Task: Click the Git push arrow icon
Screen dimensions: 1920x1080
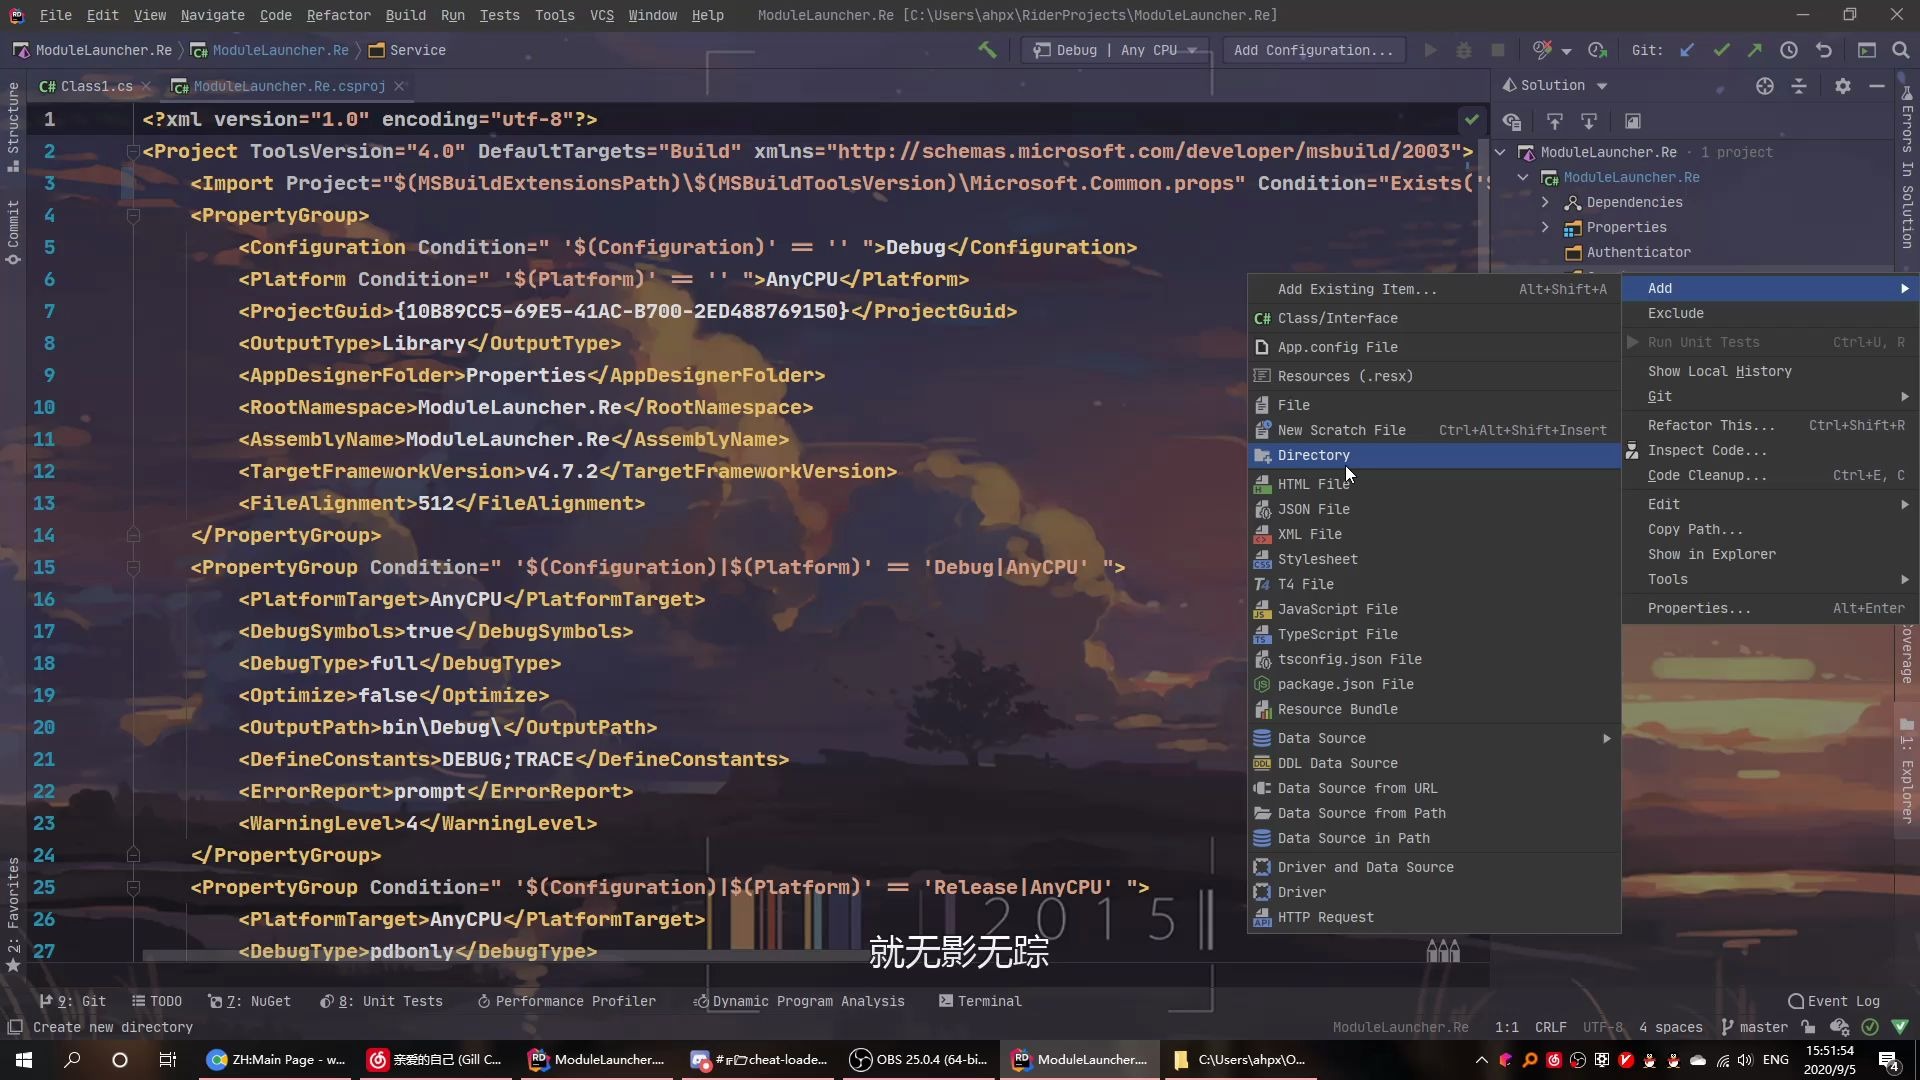Action: pos(1755,50)
